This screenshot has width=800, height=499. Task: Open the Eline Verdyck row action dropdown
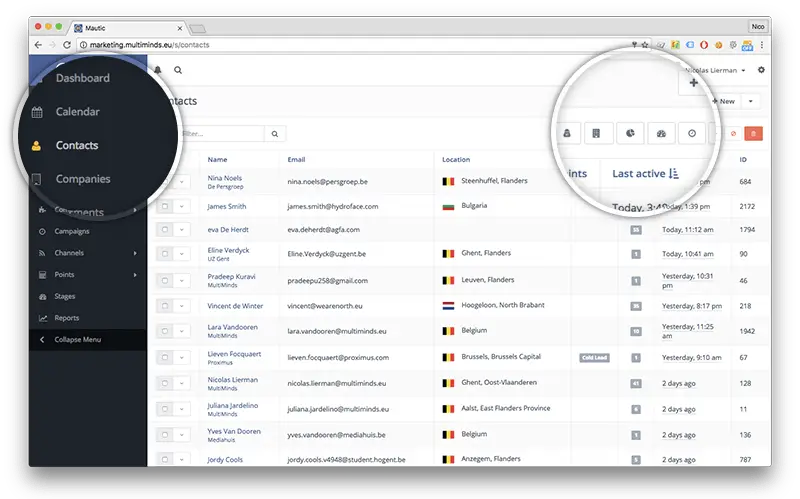click(182, 254)
